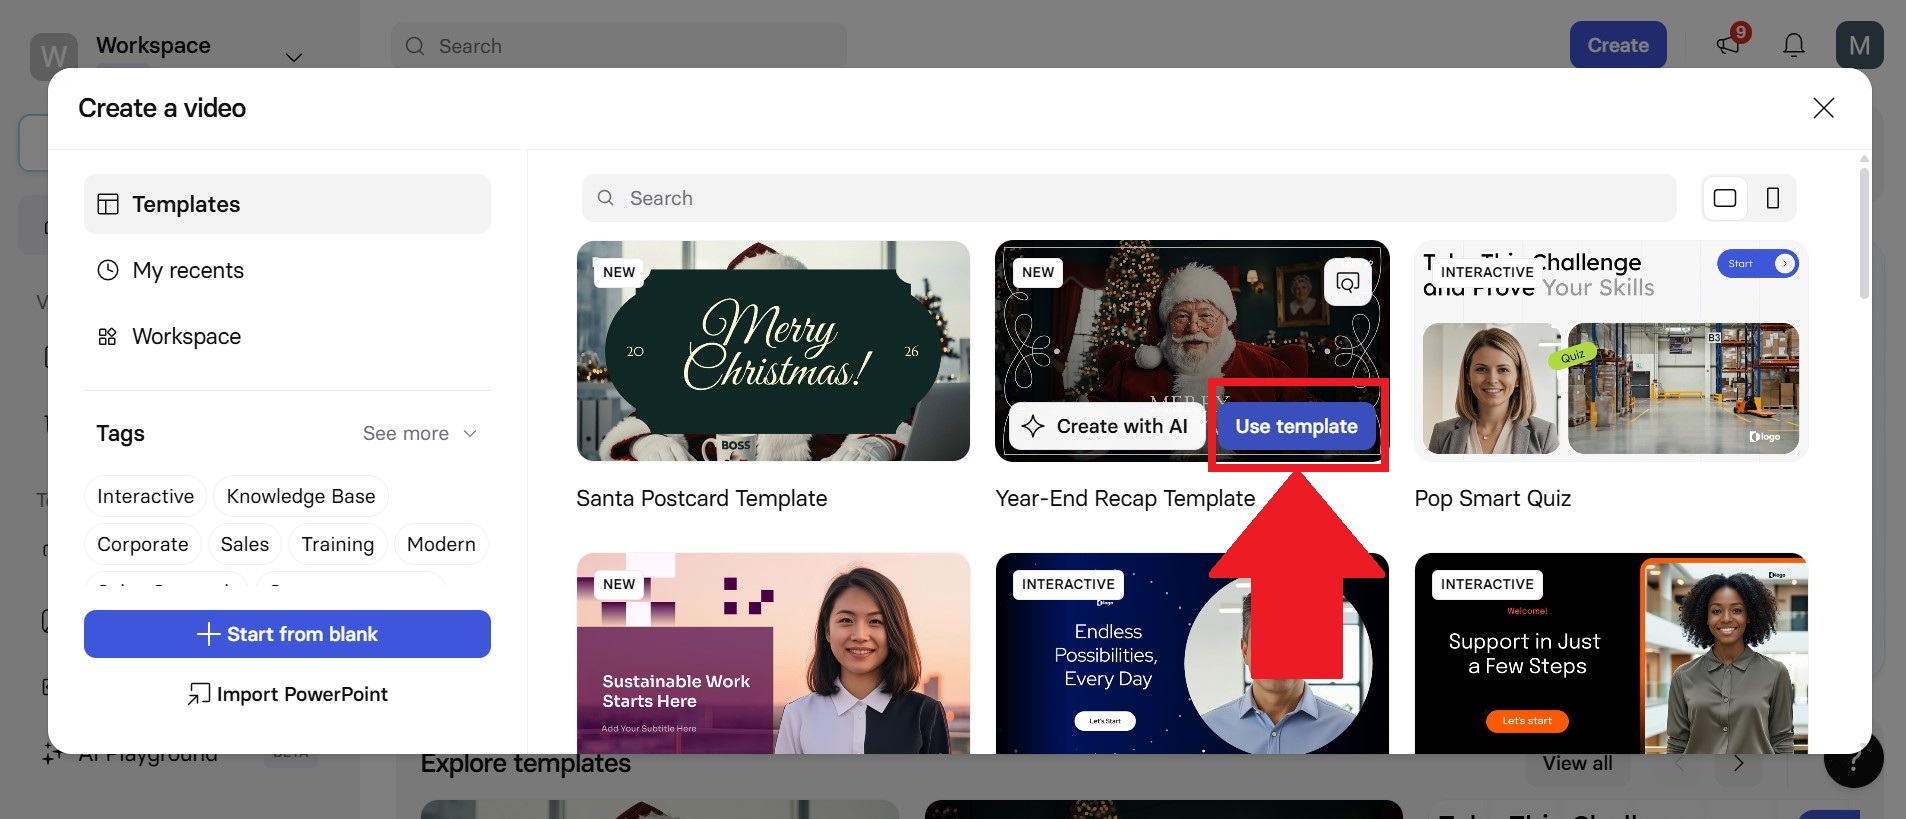Click the template search field in the dialog
Viewport: 1906px width, 819px height.
1129,198
